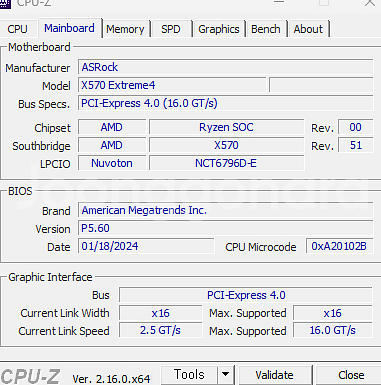The height and width of the screenshot is (385, 381).
Task: Open the About tab
Action: 308,29
